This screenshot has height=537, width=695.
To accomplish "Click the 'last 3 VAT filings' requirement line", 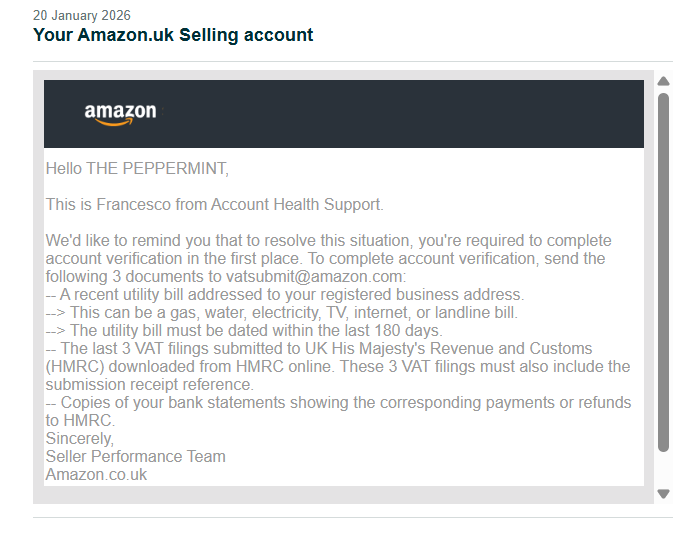I will pyautogui.click(x=320, y=348).
